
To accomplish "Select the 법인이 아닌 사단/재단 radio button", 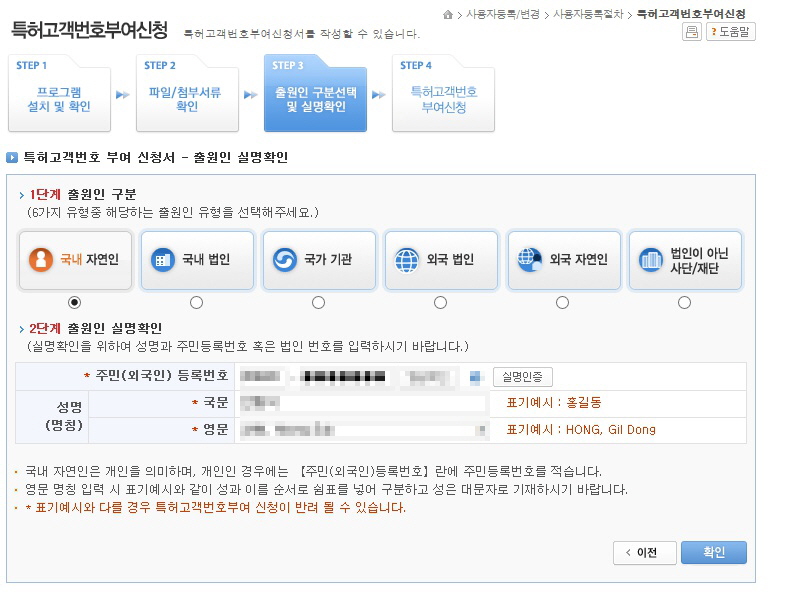I will coord(684,303).
